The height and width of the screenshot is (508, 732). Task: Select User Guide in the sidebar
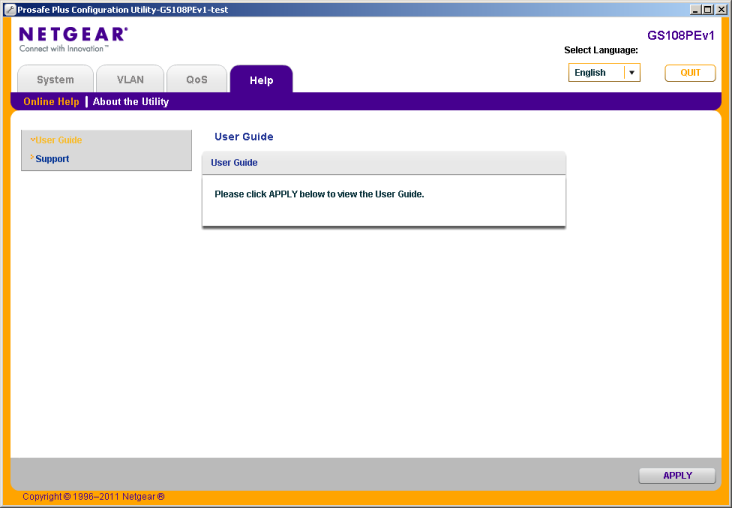click(59, 140)
